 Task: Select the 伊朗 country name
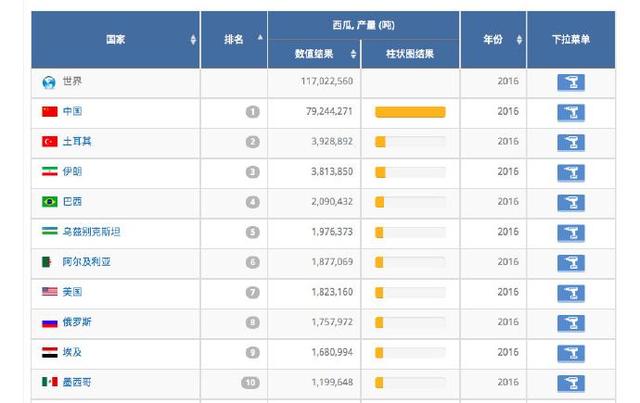click(72, 172)
